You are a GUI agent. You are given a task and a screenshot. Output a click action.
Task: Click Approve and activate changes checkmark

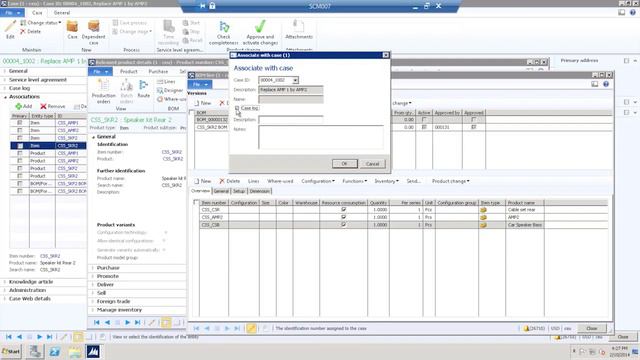260,27
